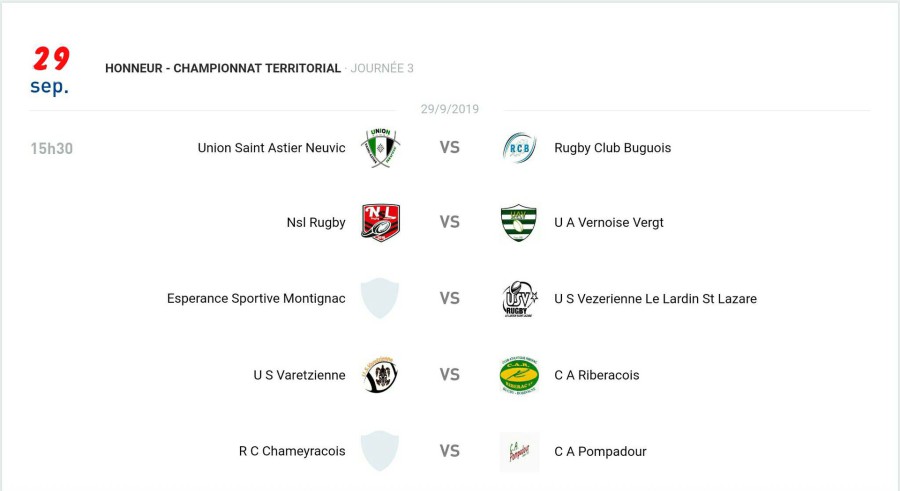The image size is (900, 491).
Task: Click the Rugby Club Buguois crest
Action: [519, 148]
